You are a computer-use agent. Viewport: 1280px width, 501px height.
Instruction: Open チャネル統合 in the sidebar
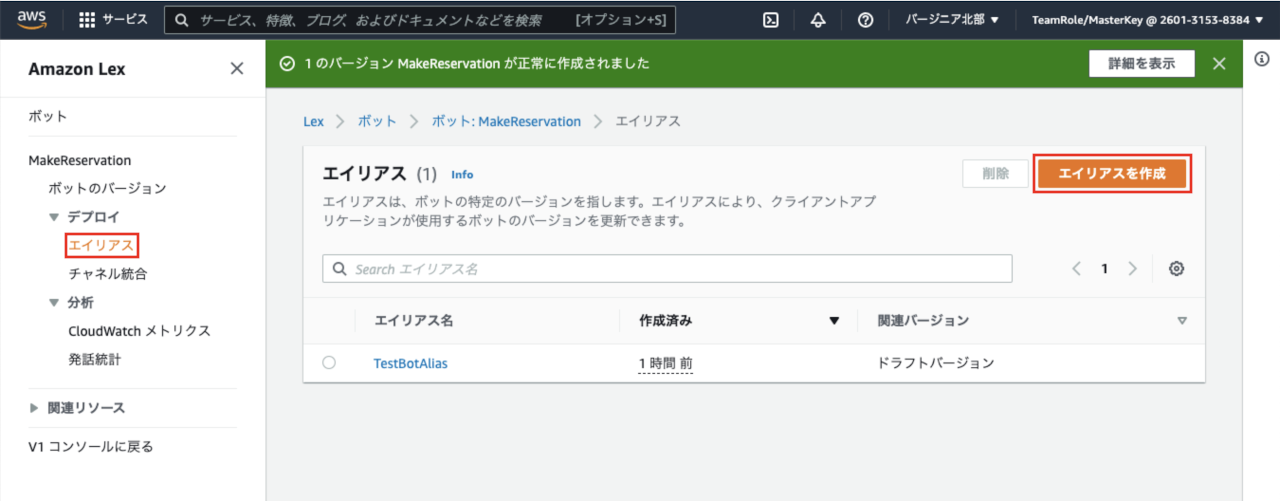coord(108,274)
